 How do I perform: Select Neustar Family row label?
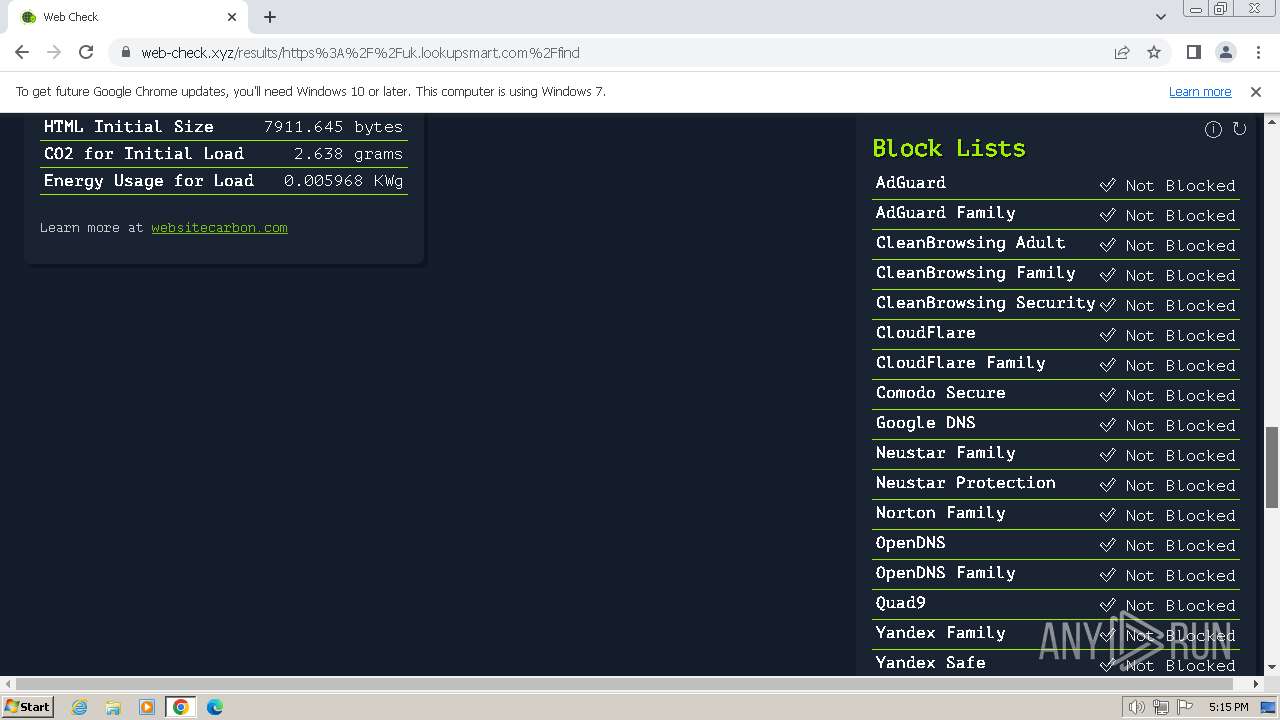point(946,453)
